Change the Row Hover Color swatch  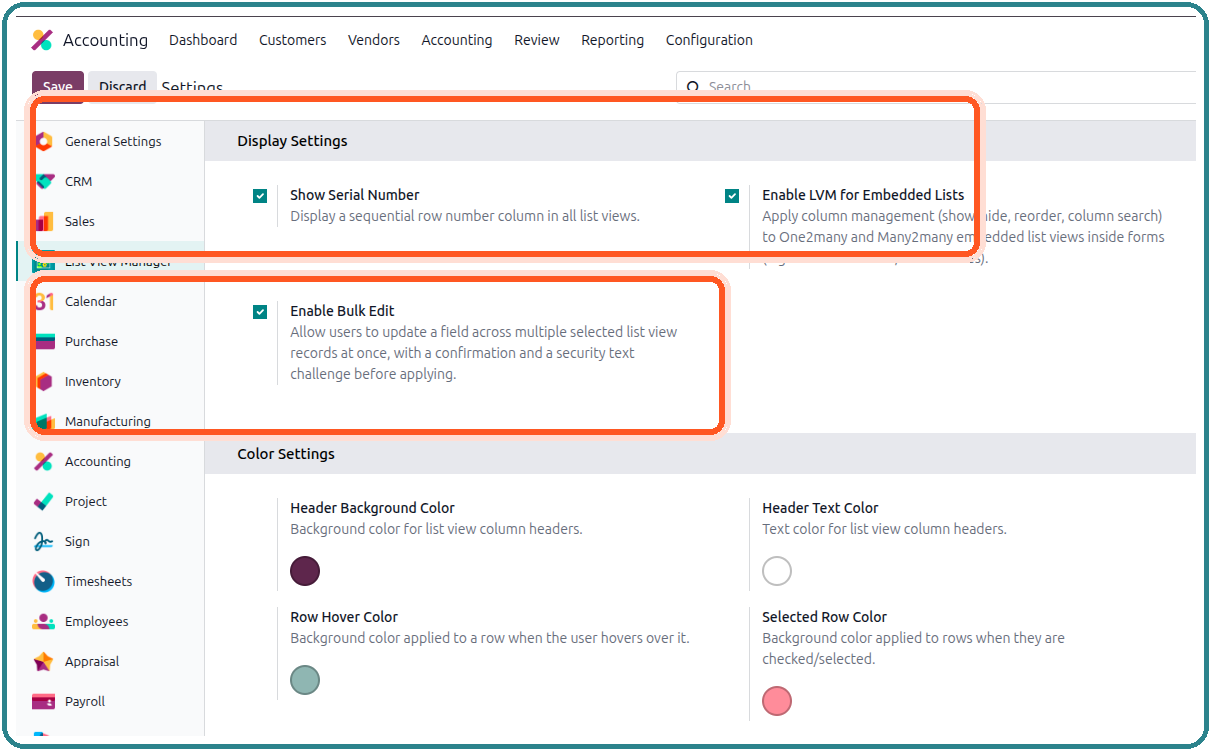pos(305,680)
